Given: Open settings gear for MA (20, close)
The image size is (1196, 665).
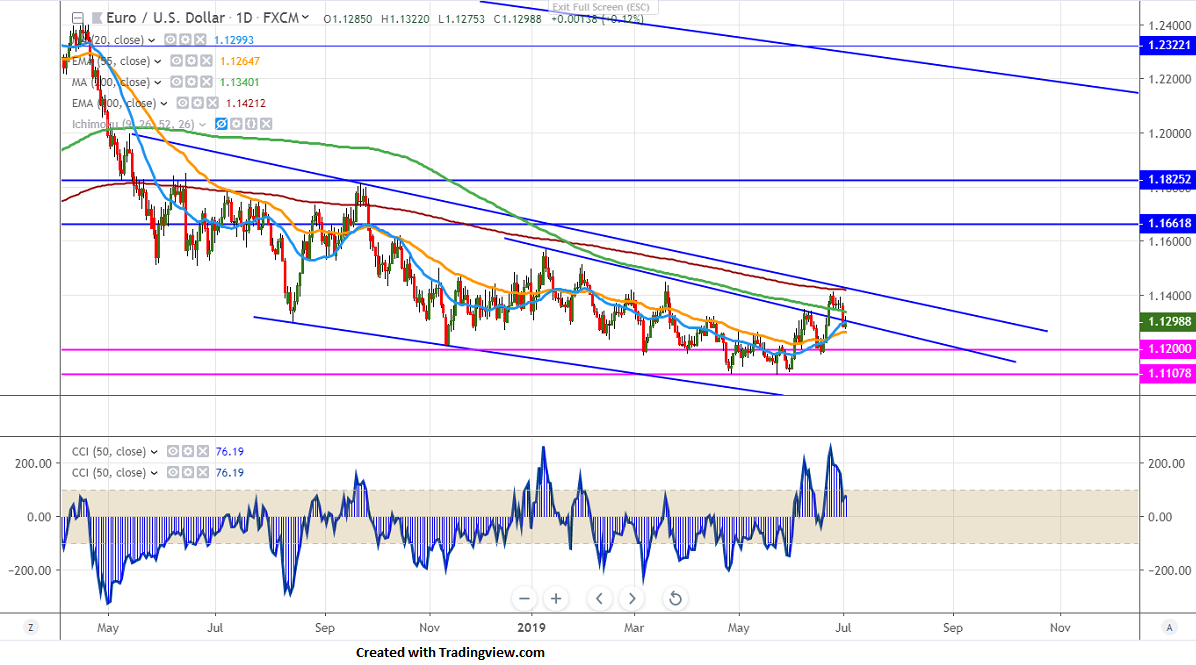Looking at the screenshot, I should [x=185, y=40].
